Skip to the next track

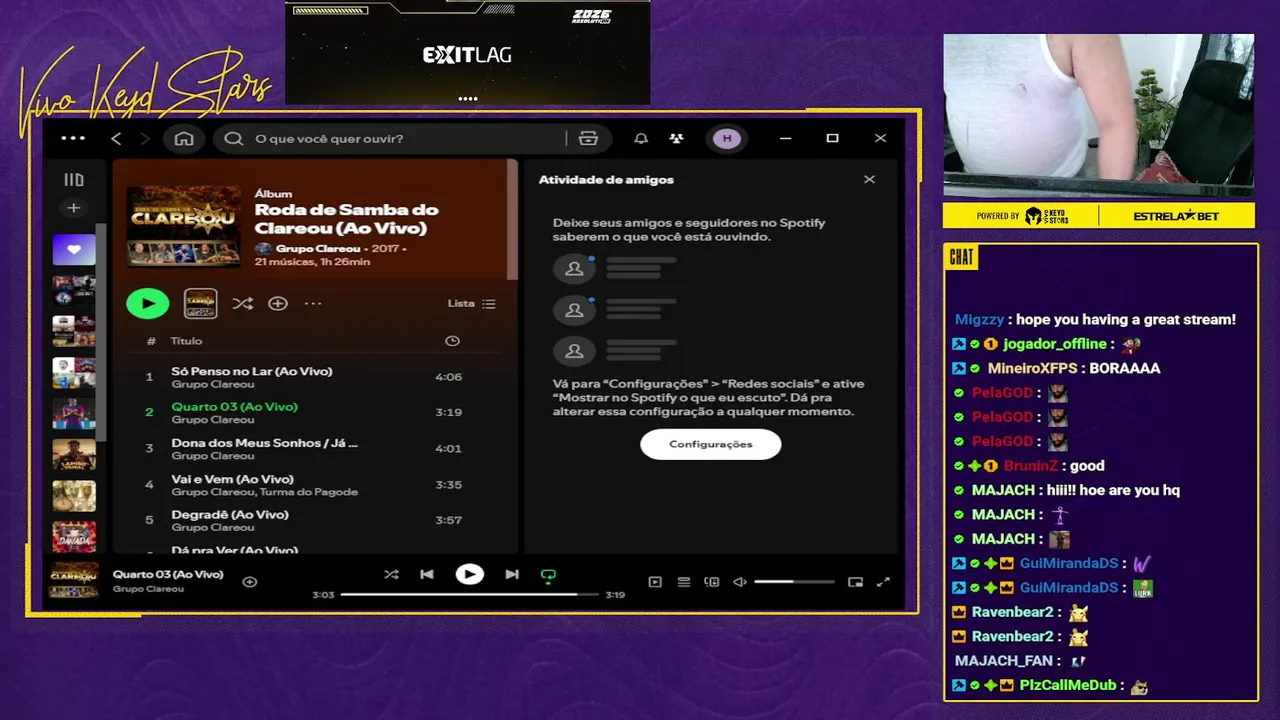click(x=512, y=574)
